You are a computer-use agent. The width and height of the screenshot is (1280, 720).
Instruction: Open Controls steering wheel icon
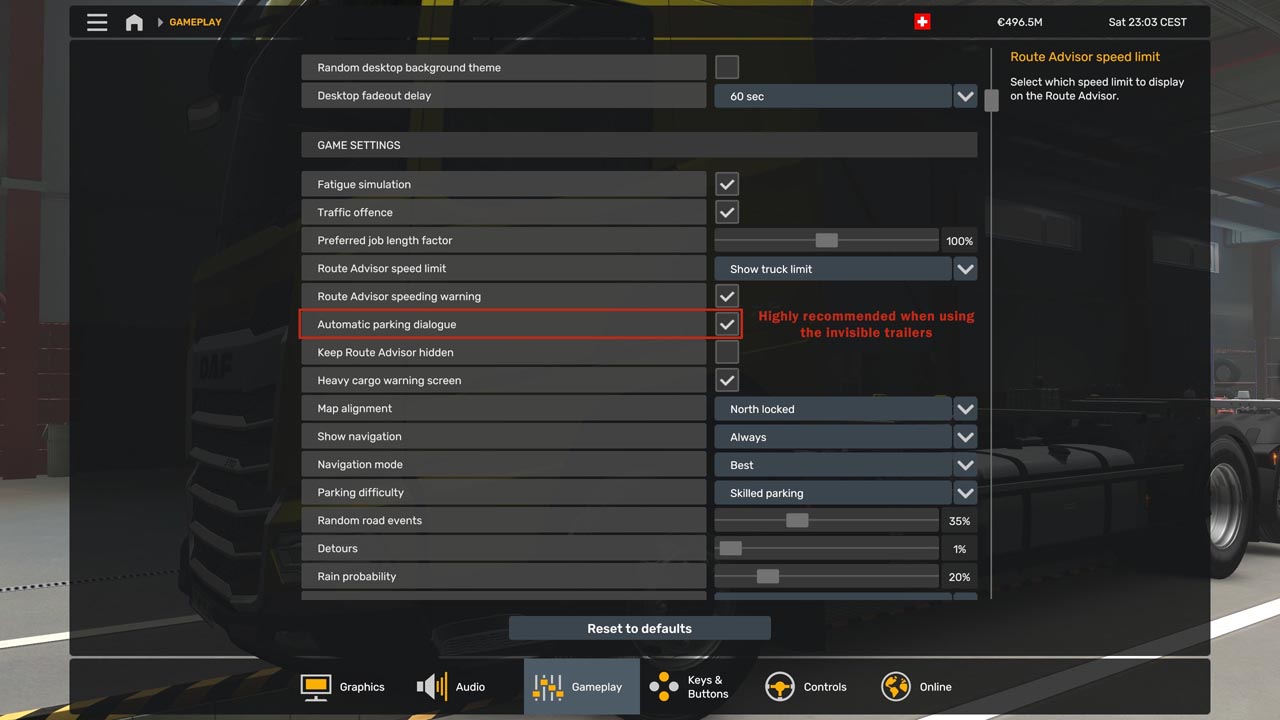point(780,687)
